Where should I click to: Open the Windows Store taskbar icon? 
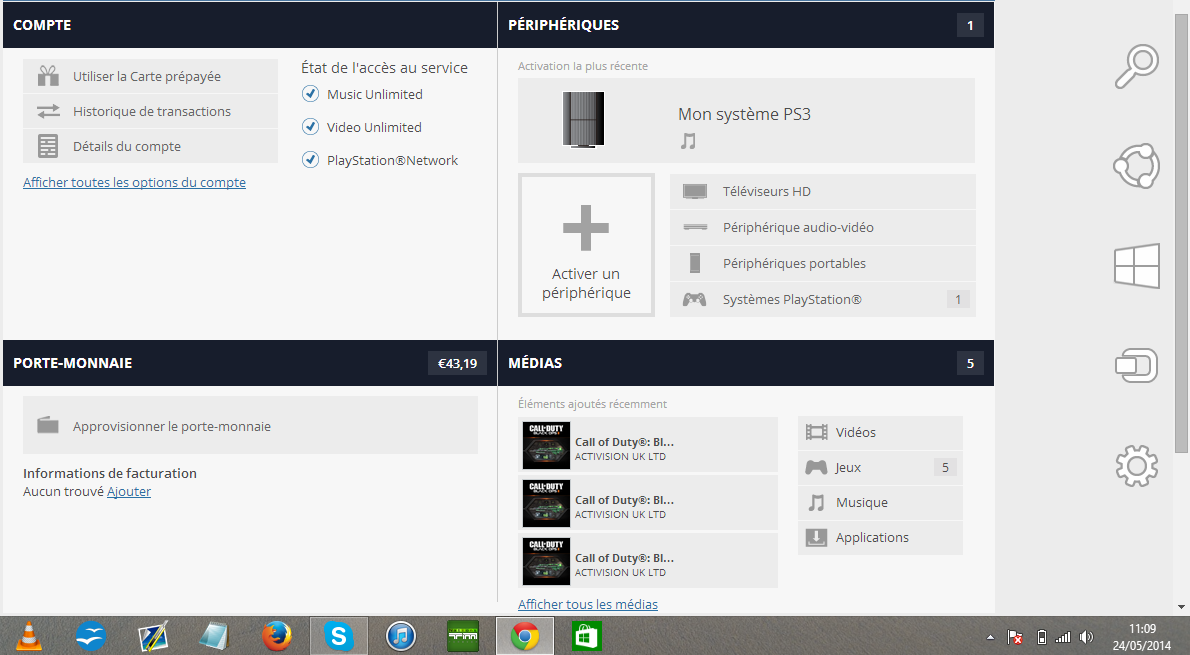tap(587, 636)
